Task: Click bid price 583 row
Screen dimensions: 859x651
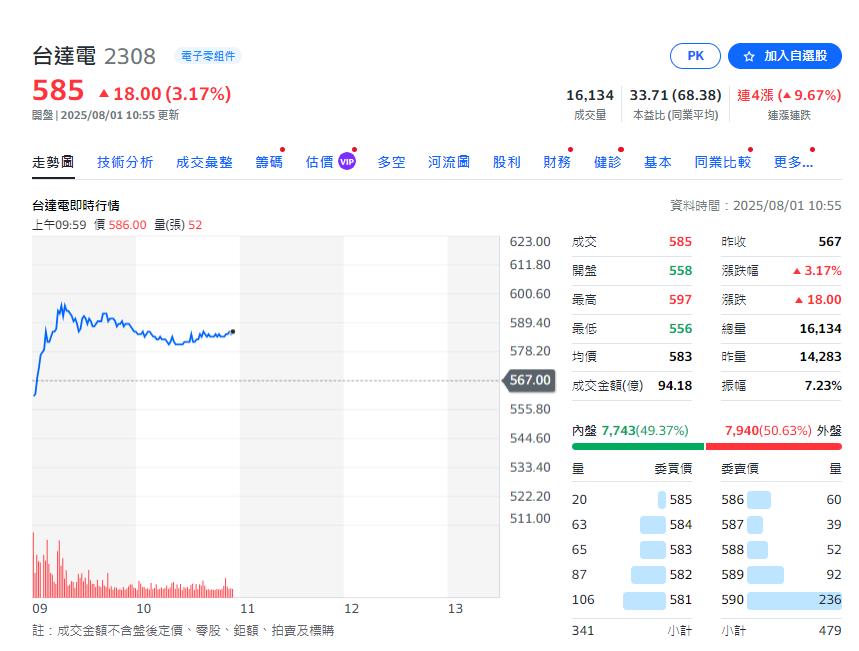Action: click(632, 550)
